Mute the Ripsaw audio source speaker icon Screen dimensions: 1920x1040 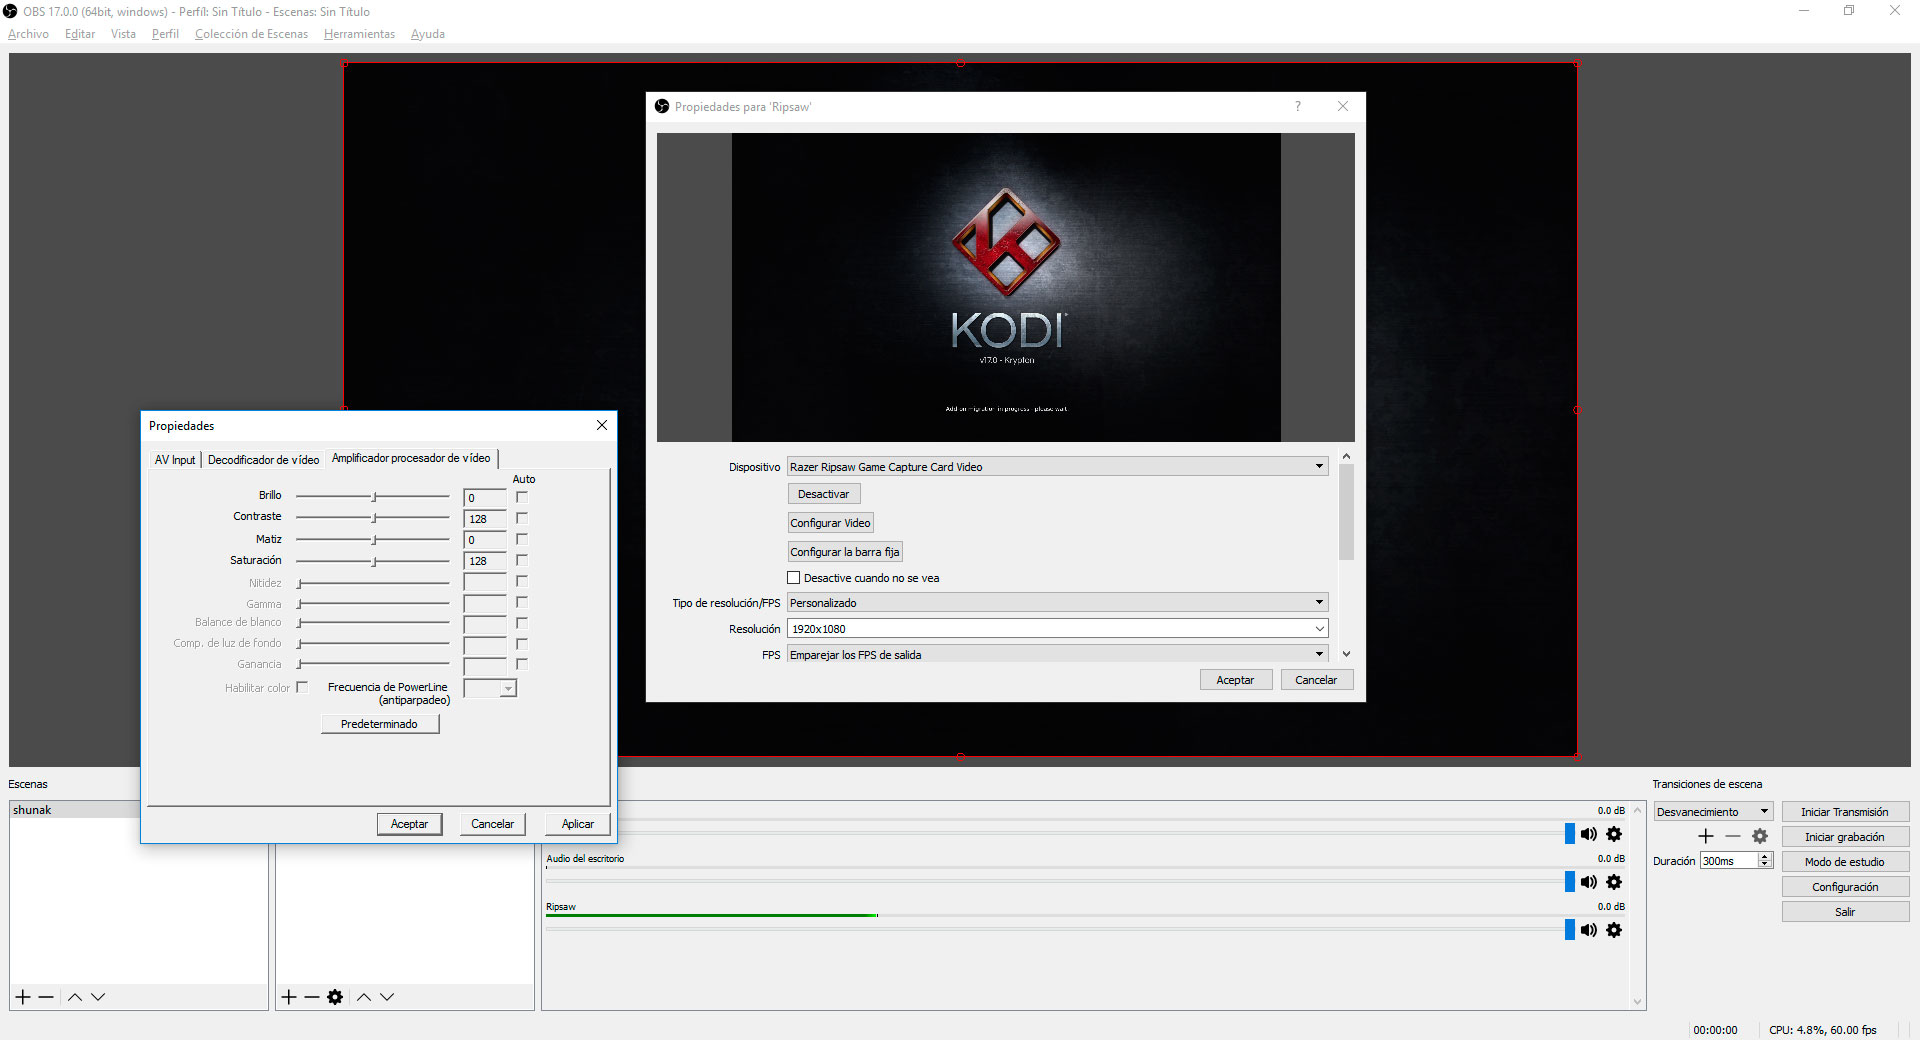point(1588,930)
